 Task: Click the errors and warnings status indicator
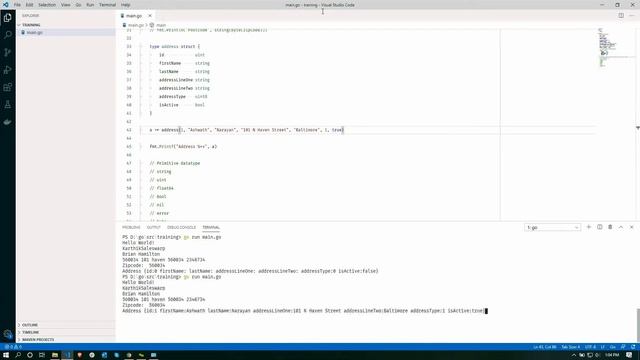[x=13, y=347]
